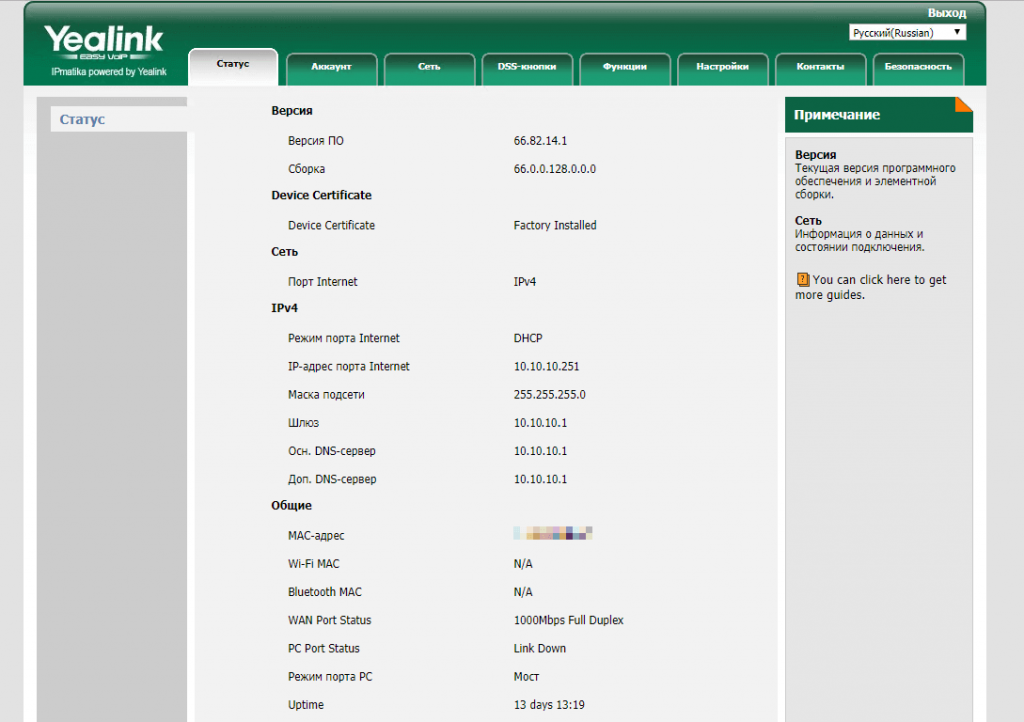
Task: Select Статус in the left sidebar
Action: 119,119
